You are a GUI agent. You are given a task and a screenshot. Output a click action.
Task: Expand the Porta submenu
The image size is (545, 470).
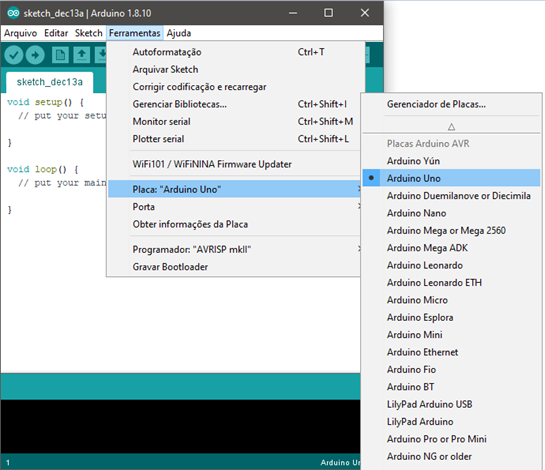pyautogui.click(x=234, y=207)
